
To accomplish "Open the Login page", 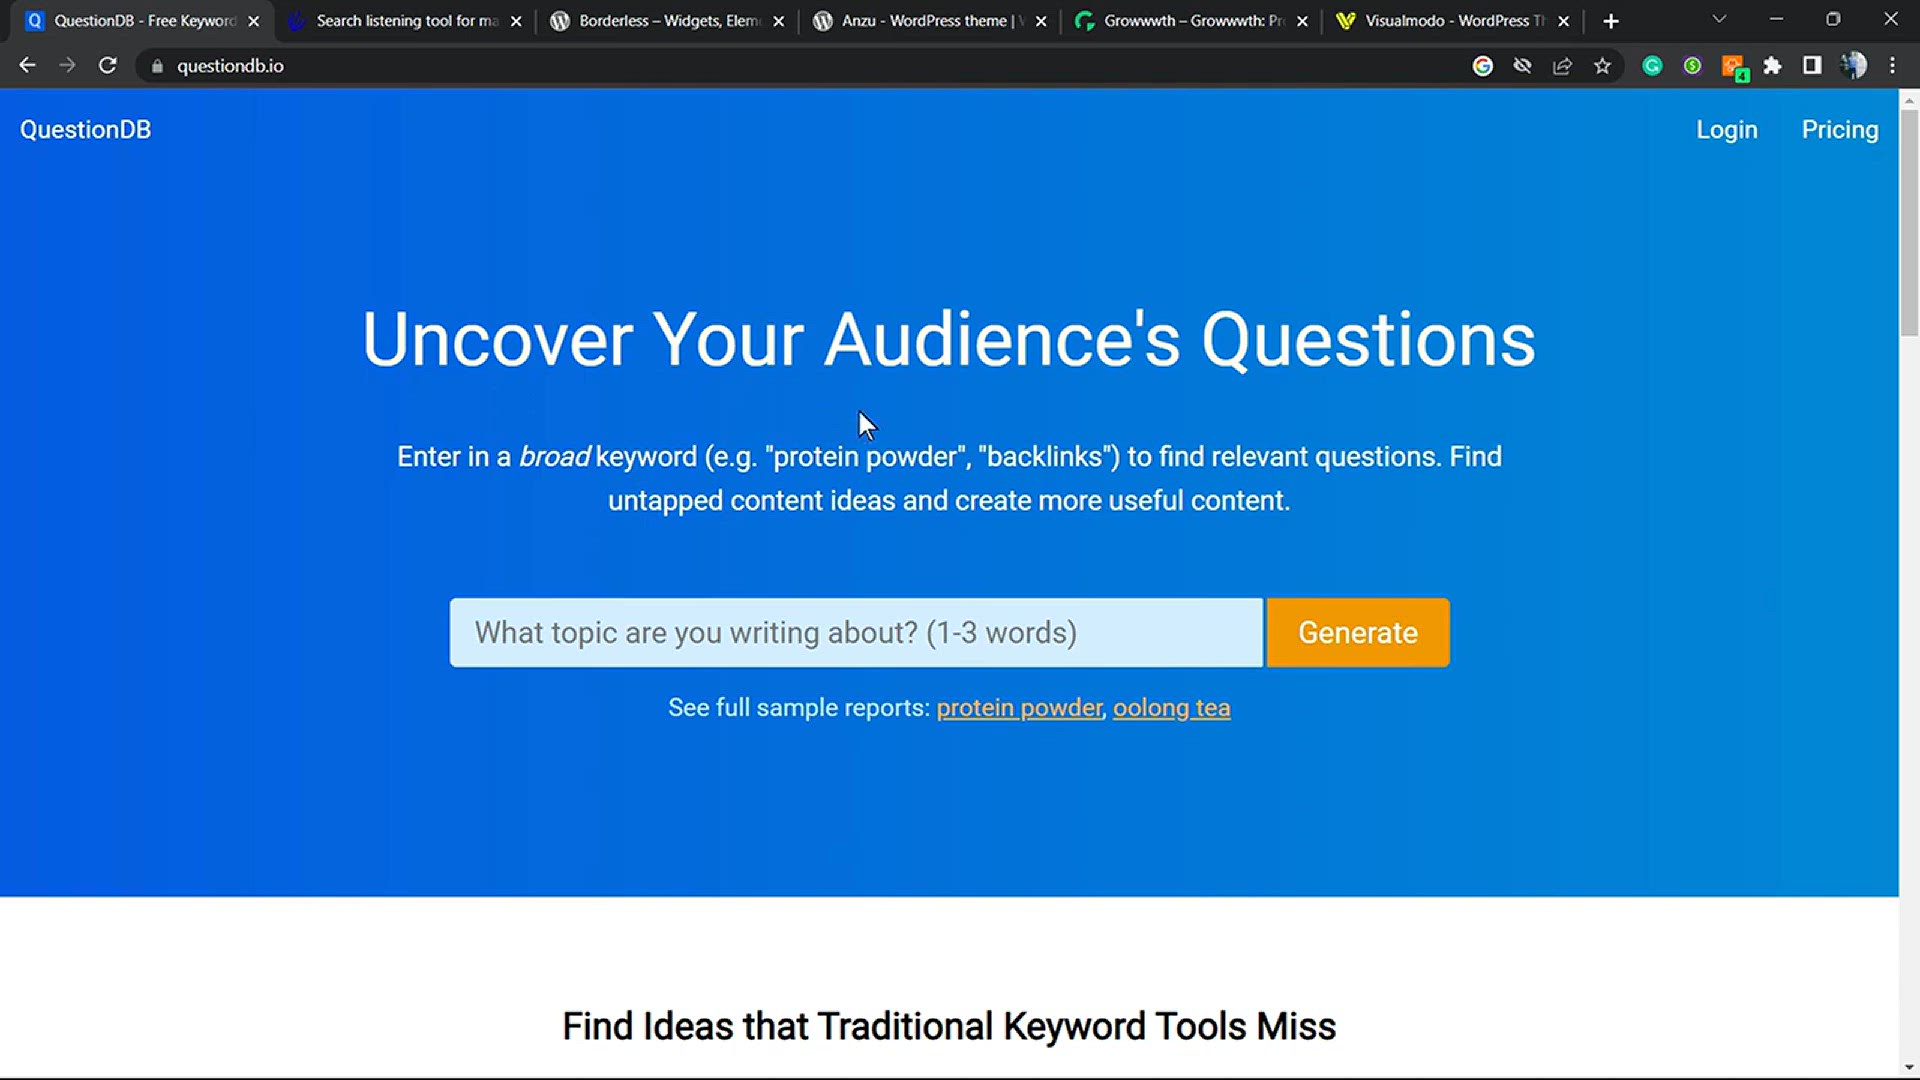I will click(x=1727, y=130).
